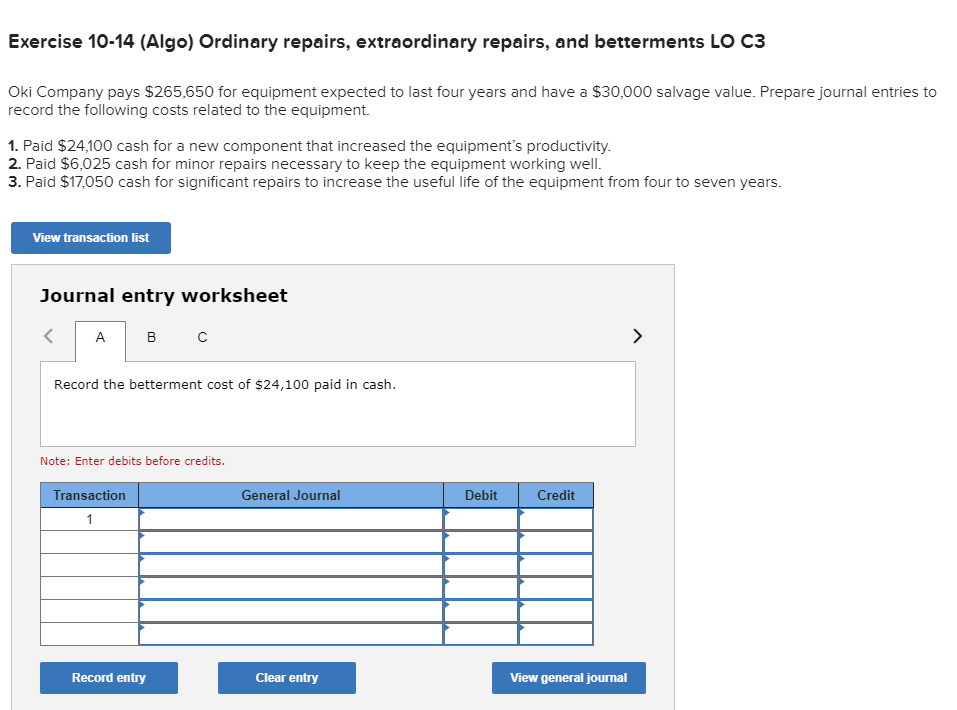The image size is (957, 710).
Task: Open second row General Journal account dropdown
Action: [x=290, y=542]
